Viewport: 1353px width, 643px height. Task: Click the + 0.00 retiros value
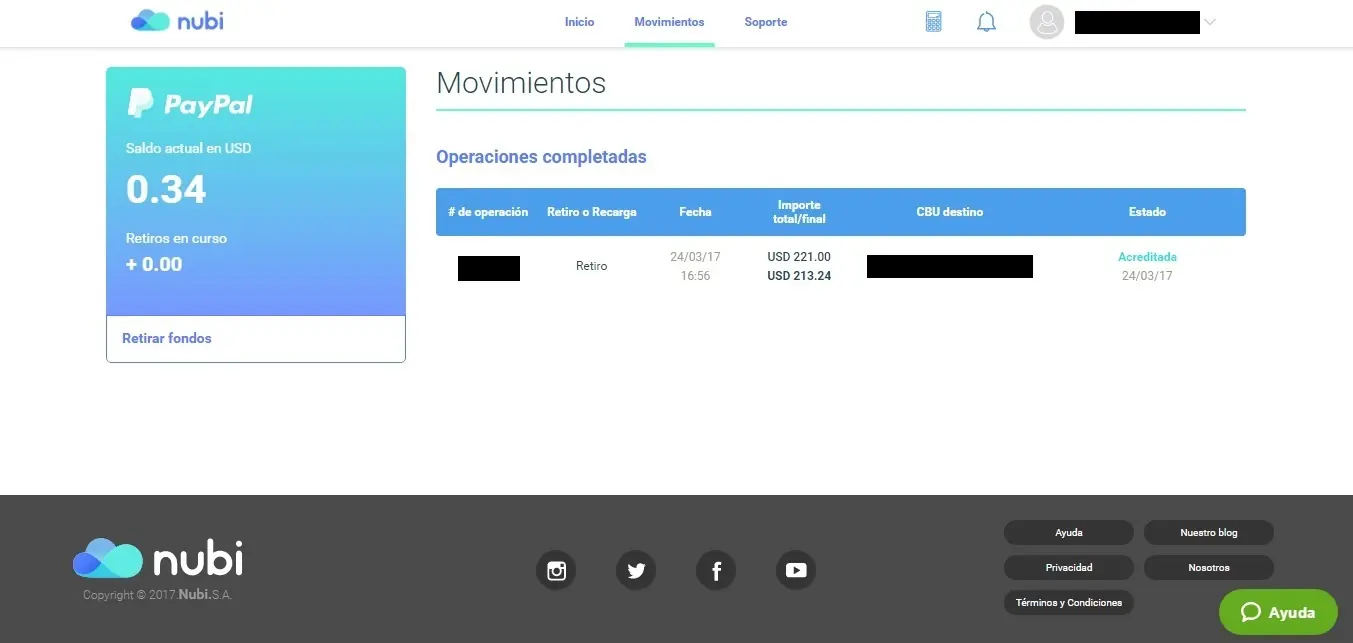pos(154,265)
